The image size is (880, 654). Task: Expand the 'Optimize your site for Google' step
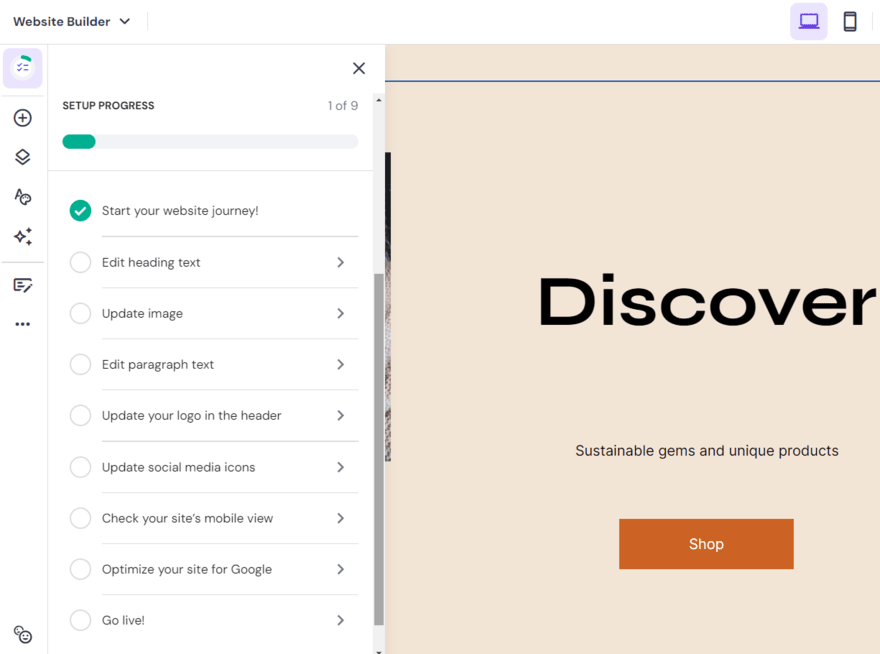[x=340, y=569]
